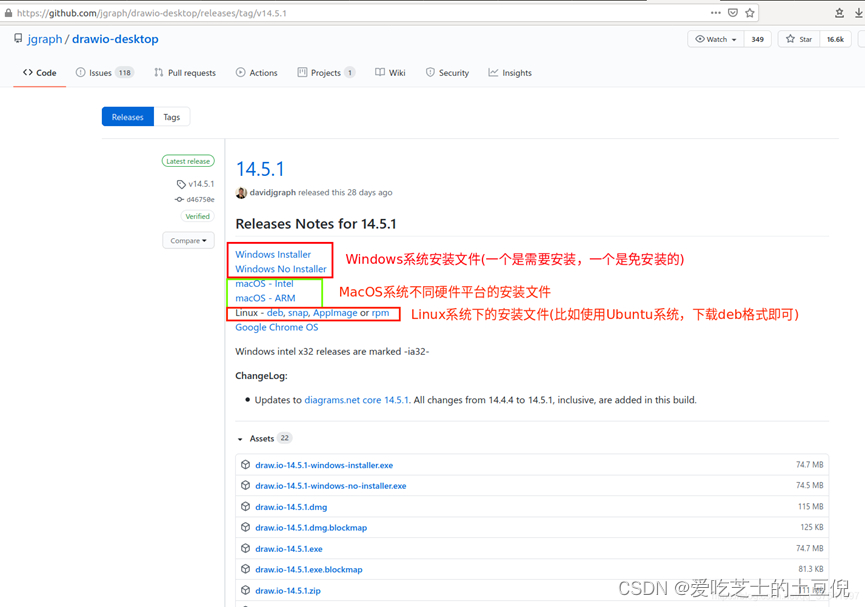
Task: Go to the Actions tab
Action: click(x=257, y=72)
